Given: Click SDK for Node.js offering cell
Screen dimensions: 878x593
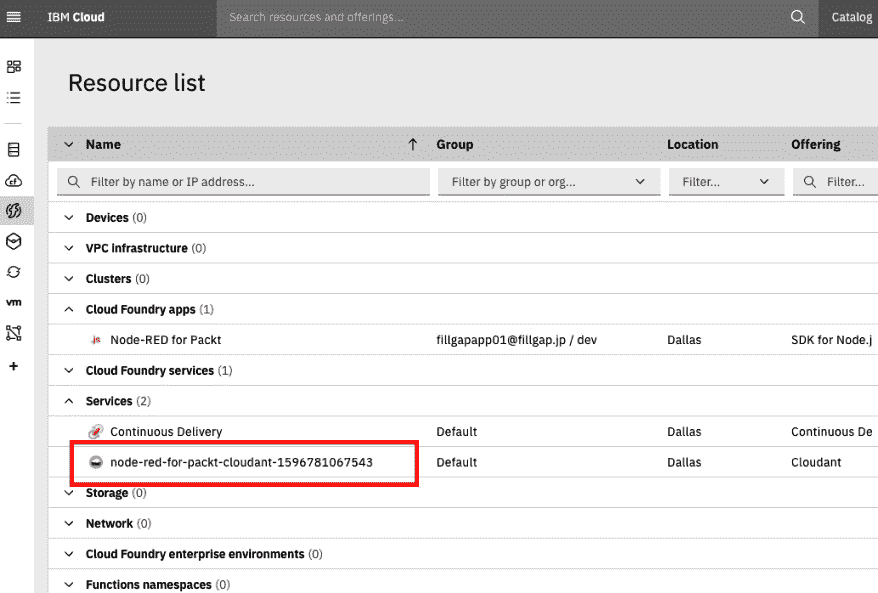Looking at the screenshot, I should (832, 340).
